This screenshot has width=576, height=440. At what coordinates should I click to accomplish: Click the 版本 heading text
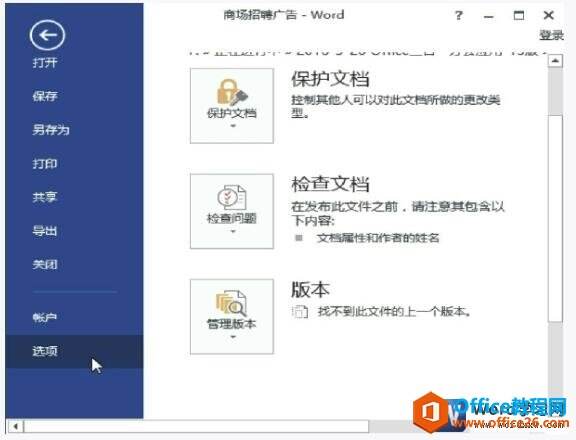310,289
